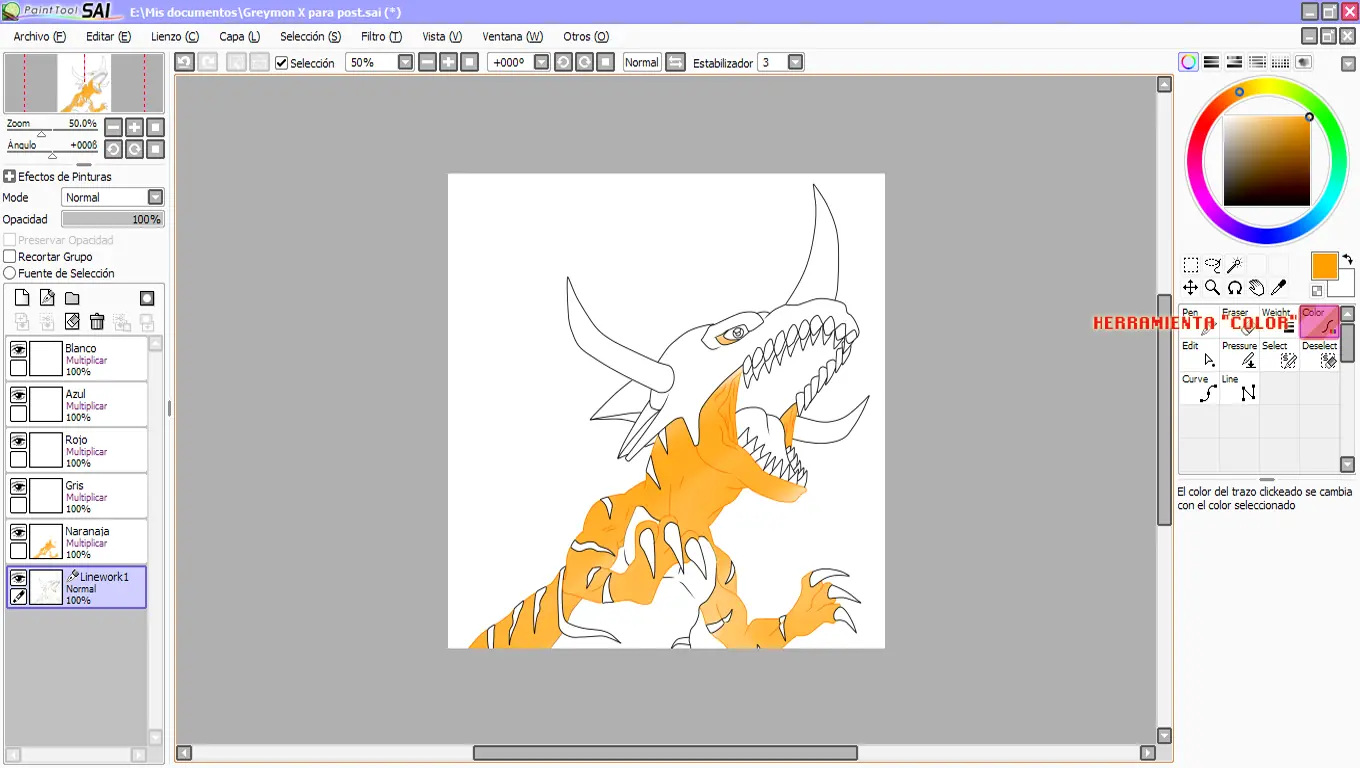Zoom in using navigator plus button
This screenshot has height=768, width=1360.
(134, 127)
